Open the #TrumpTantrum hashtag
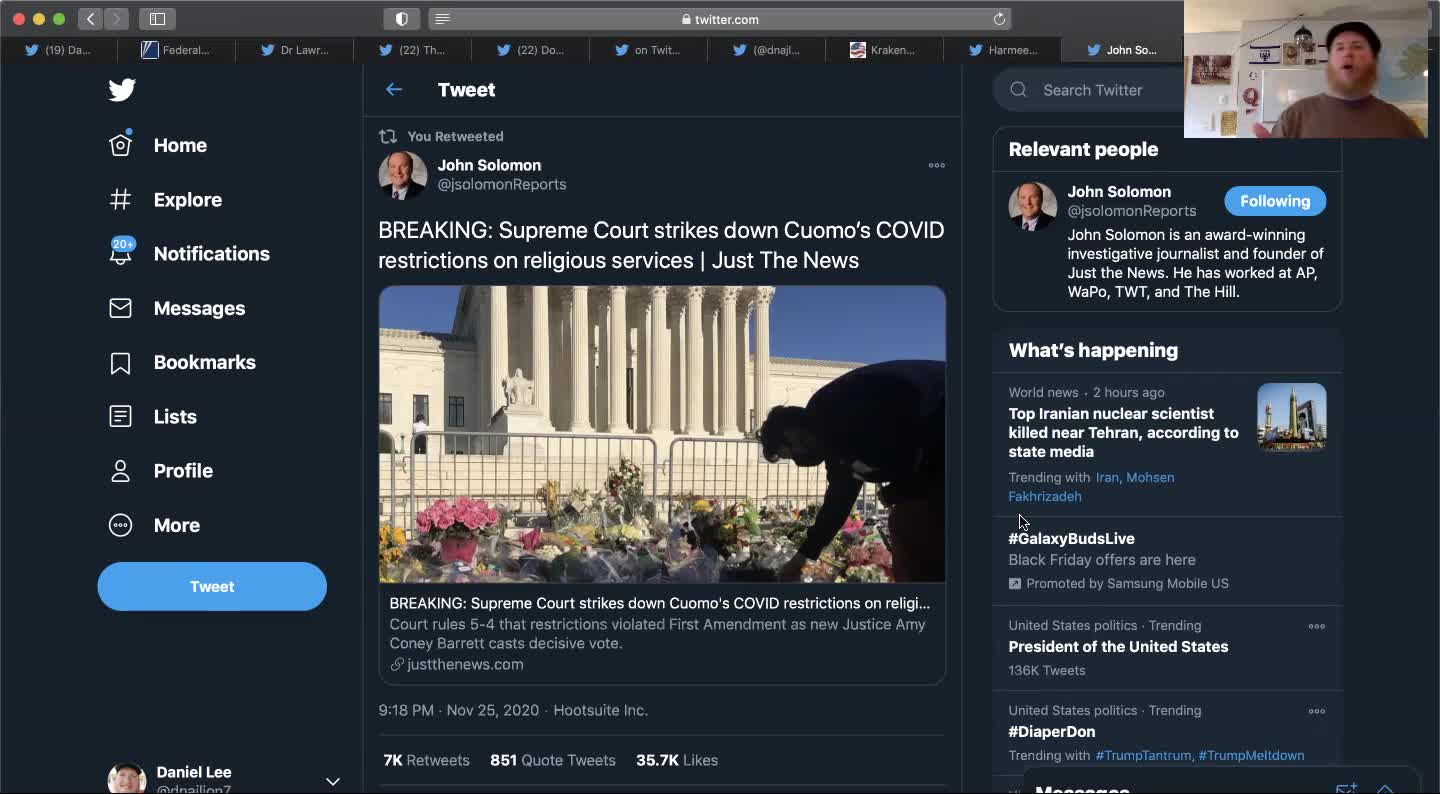The height and width of the screenshot is (794, 1440). pyautogui.click(x=1144, y=756)
